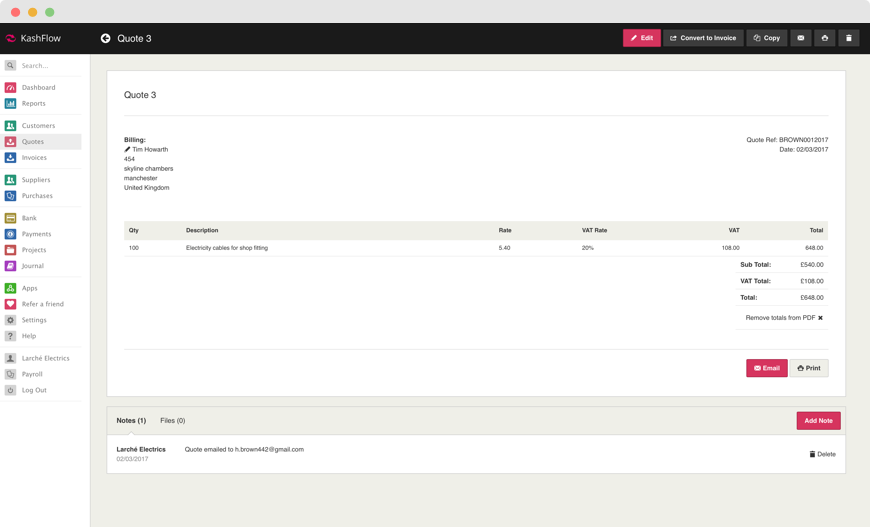Click Convert to Invoice button
870x527 pixels.
click(x=703, y=38)
